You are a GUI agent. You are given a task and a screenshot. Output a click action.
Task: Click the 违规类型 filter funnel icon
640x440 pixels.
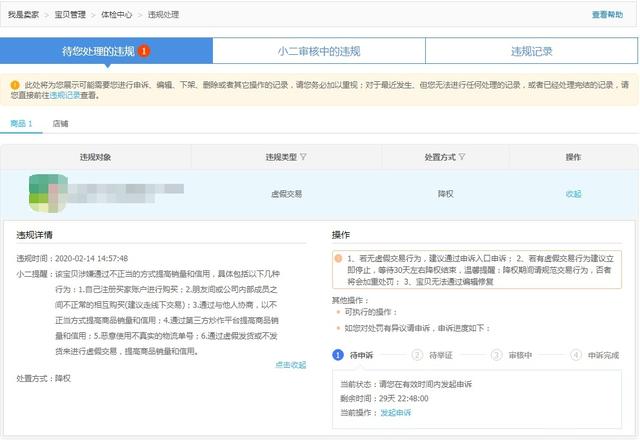coord(303,157)
